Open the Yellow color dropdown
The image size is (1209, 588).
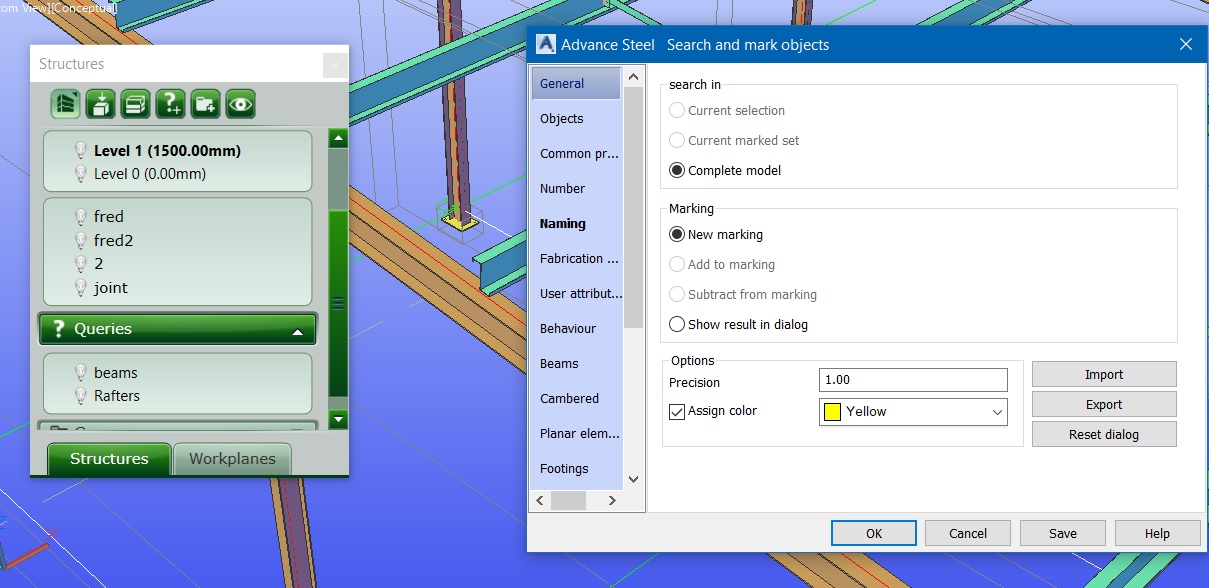(913, 411)
